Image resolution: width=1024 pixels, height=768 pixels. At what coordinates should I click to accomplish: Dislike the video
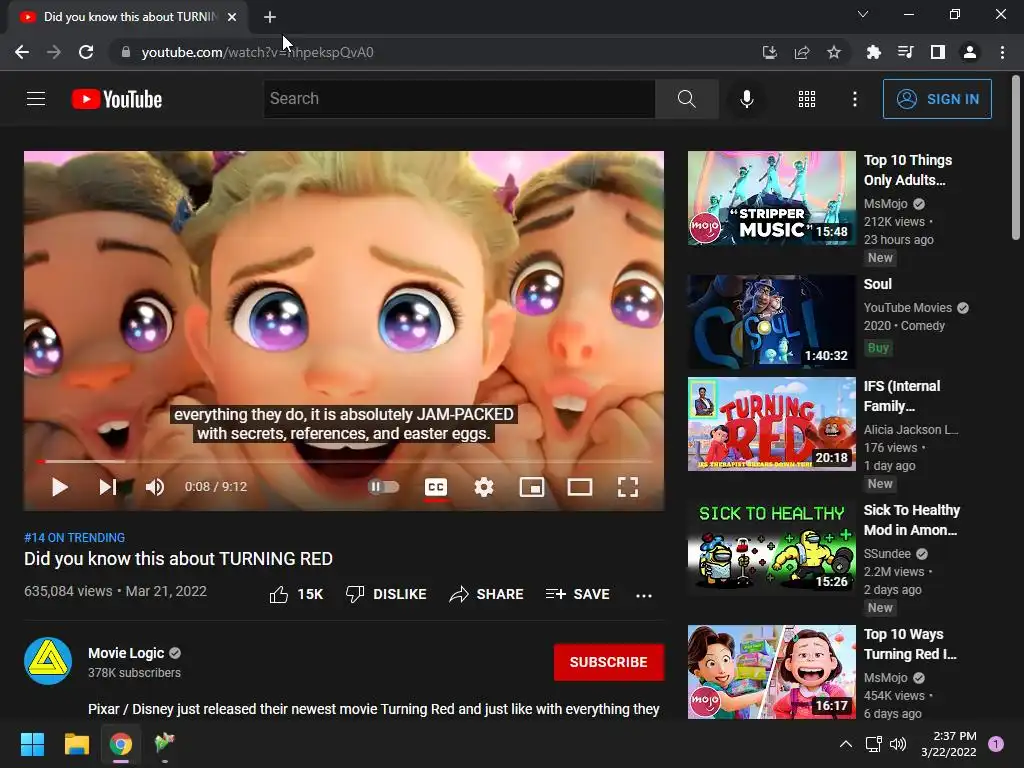click(386, 594)
